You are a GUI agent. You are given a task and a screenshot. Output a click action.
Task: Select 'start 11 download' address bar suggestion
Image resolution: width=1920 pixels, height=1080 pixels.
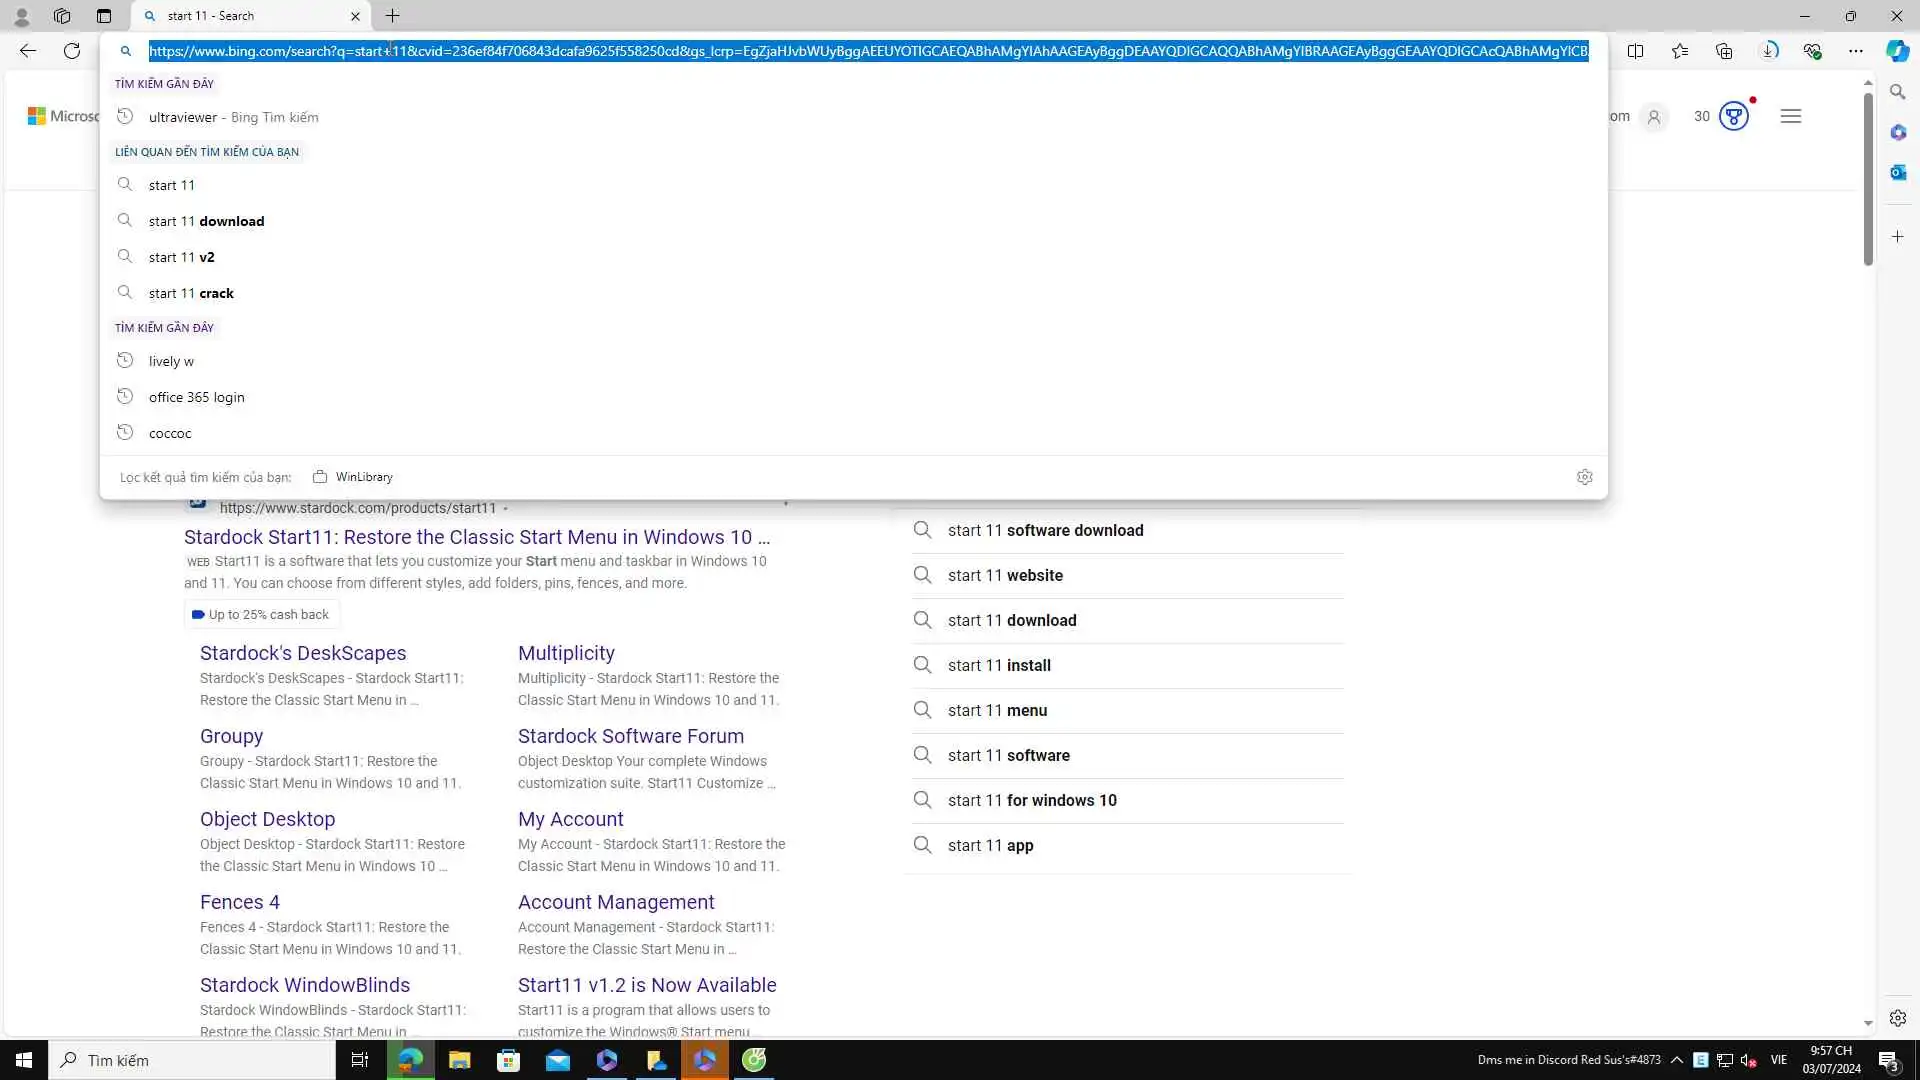(x=206, y=221)
